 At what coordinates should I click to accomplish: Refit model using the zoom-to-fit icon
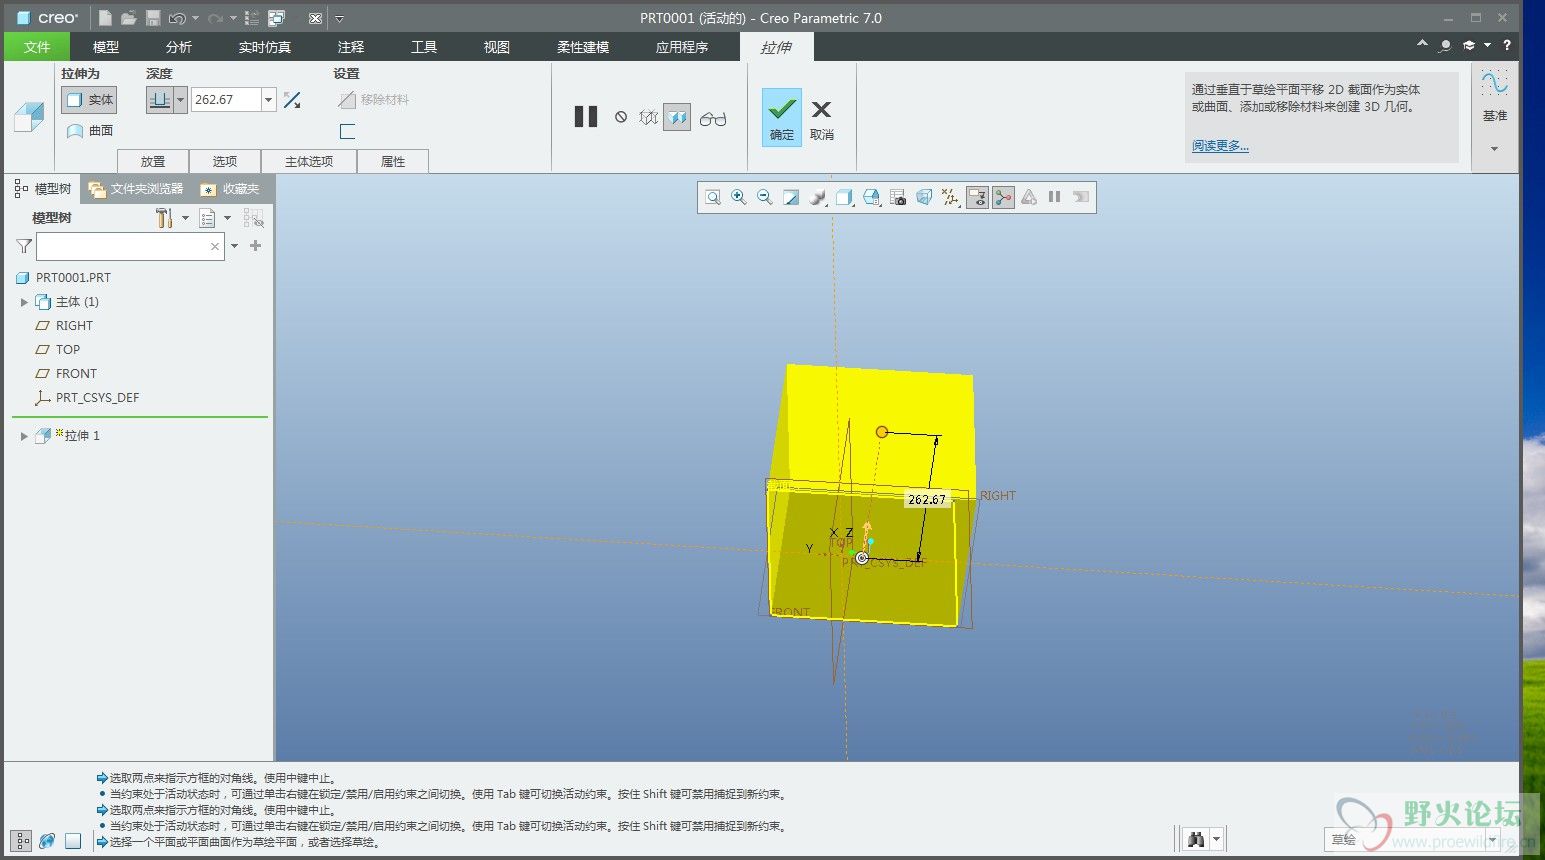click(713, 197)
